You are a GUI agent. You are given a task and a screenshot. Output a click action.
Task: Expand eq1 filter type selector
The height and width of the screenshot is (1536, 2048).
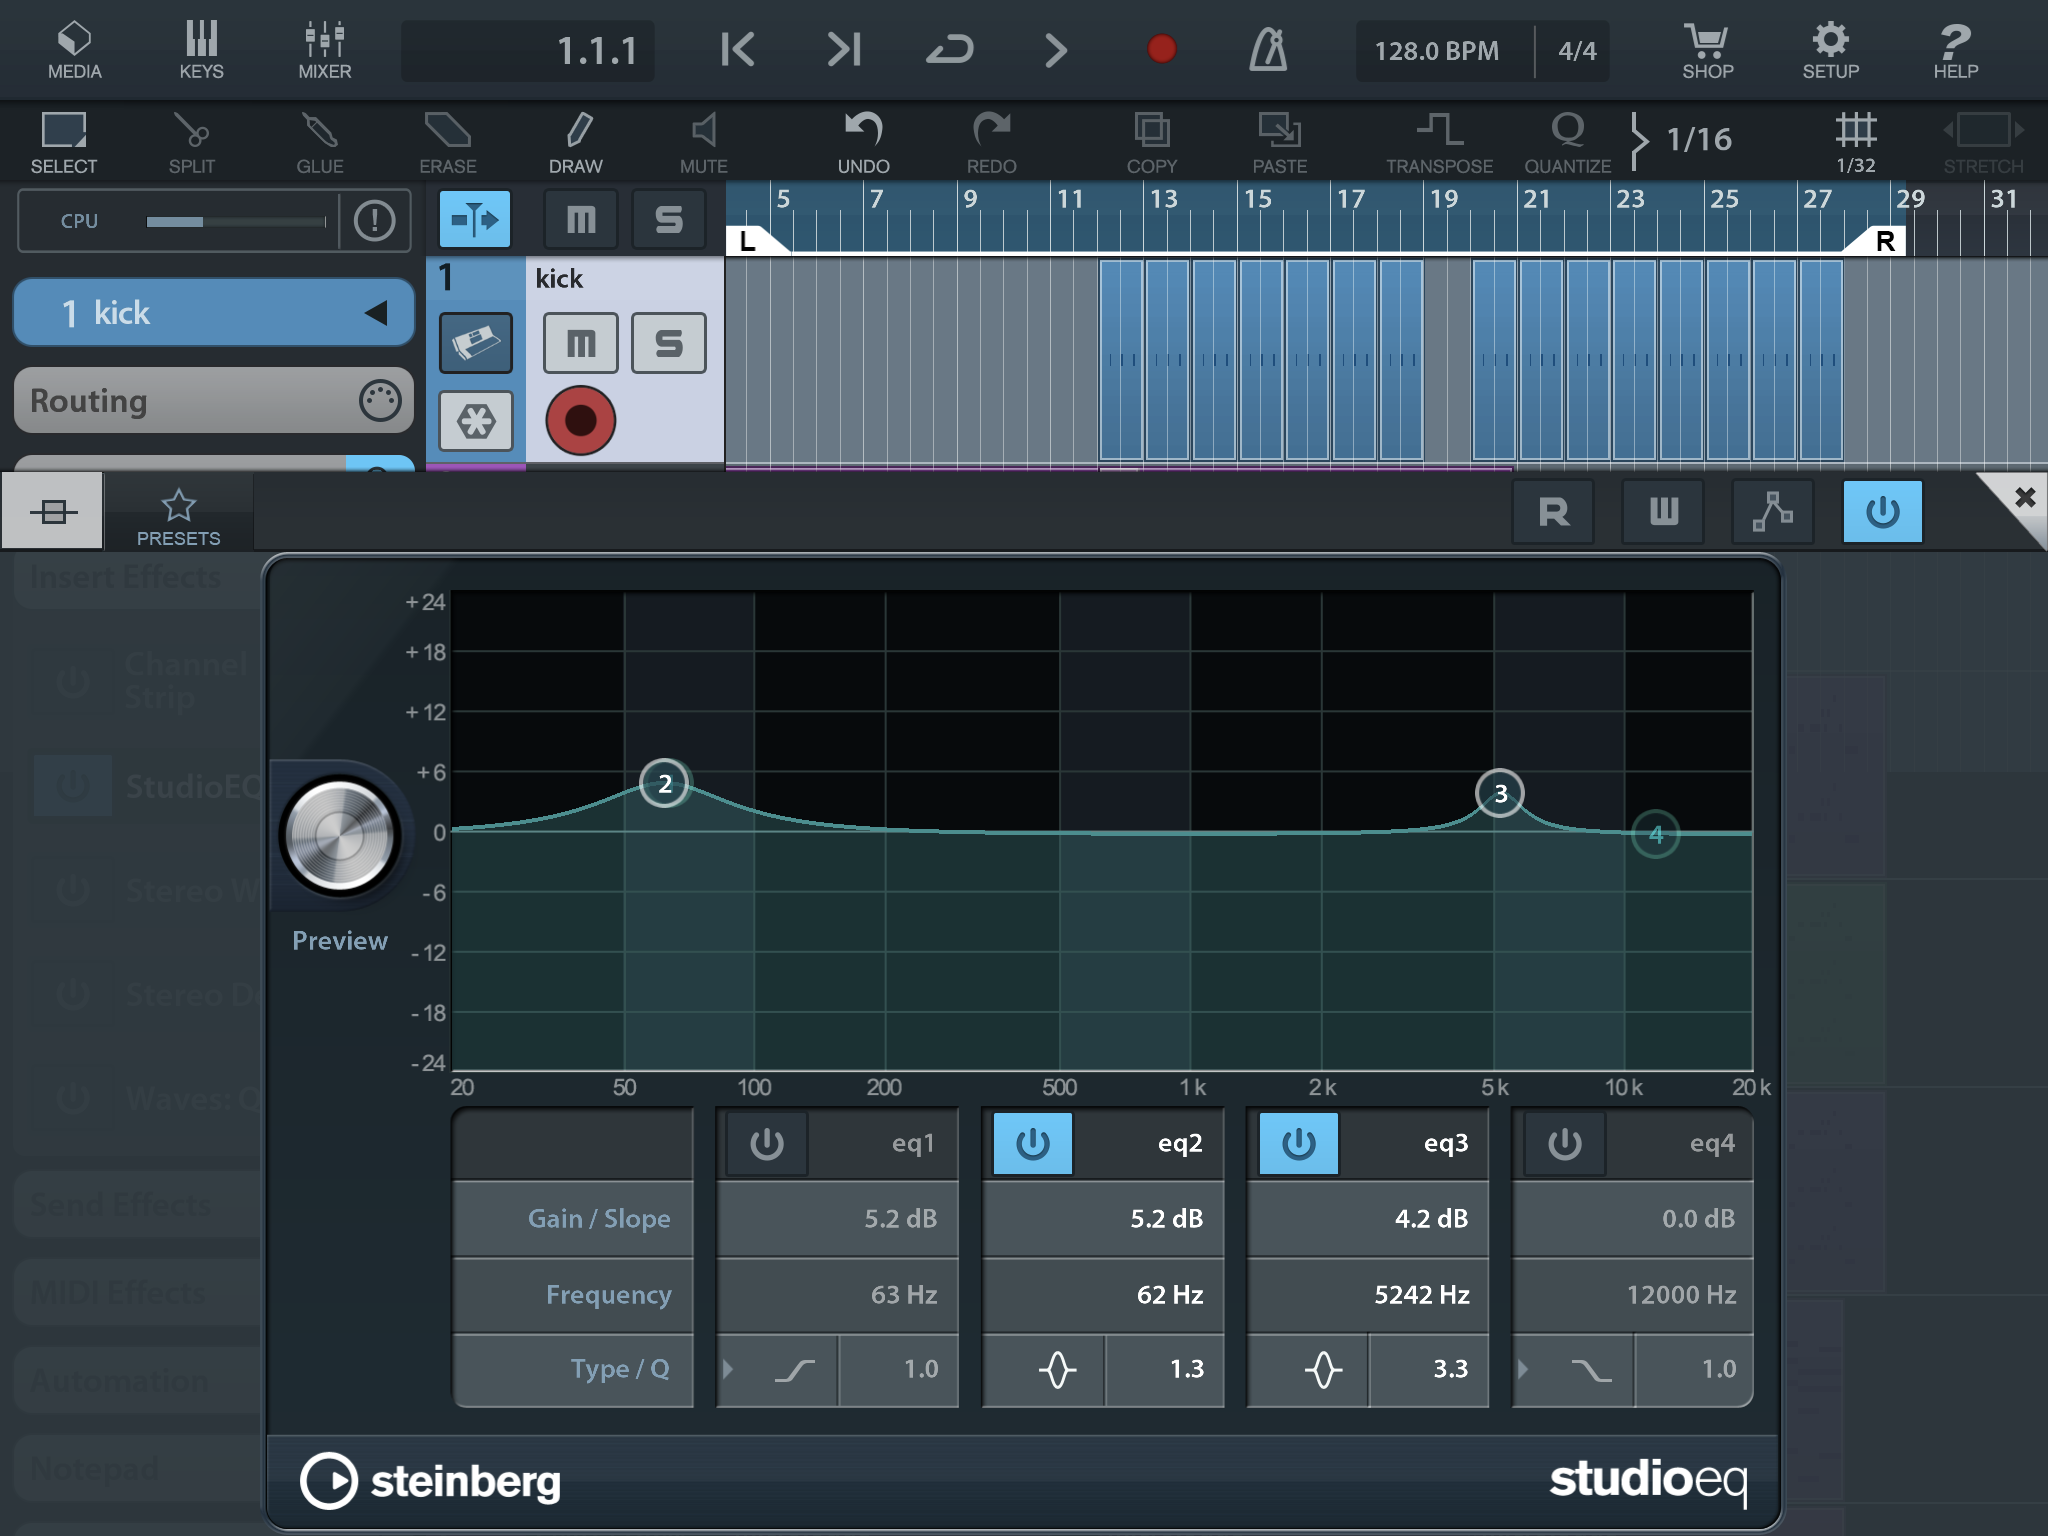coord(778,1369)
